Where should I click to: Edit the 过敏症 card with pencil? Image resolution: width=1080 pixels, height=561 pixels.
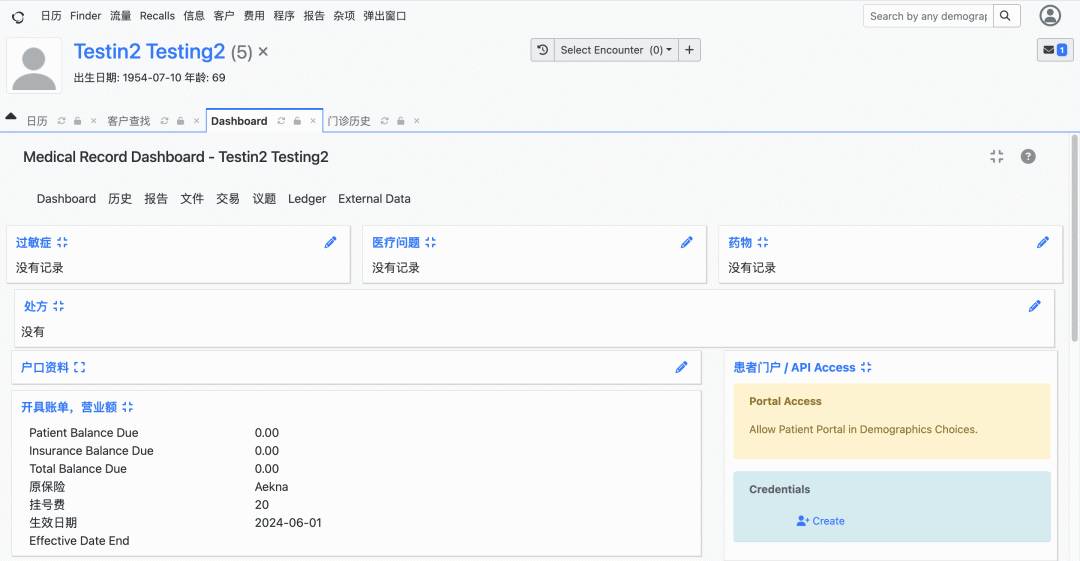(x=331, y=242)
